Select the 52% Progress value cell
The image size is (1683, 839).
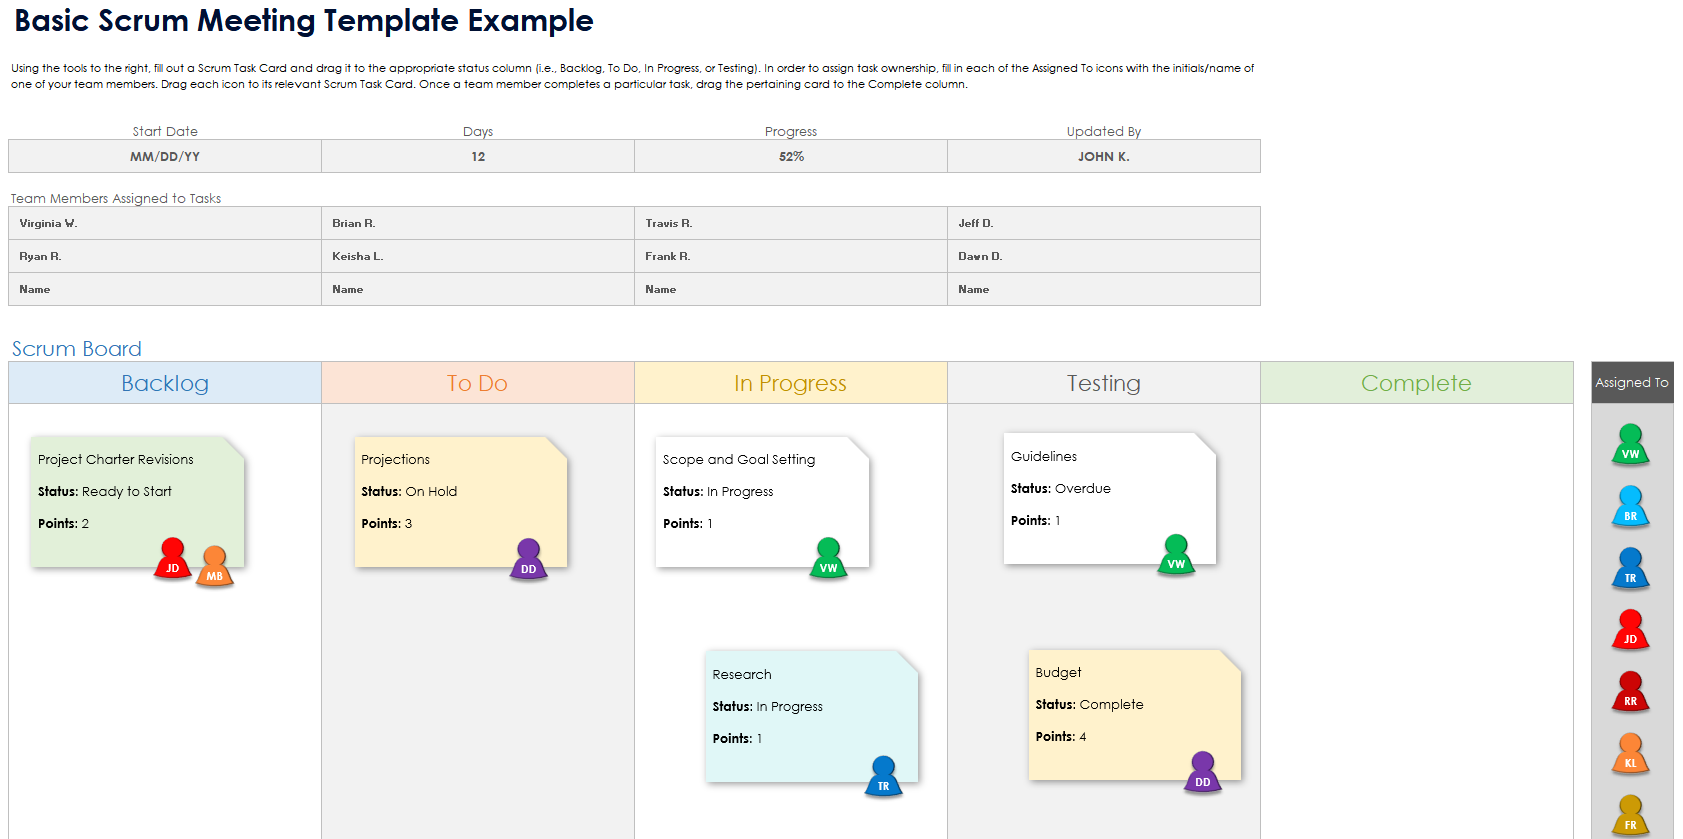[791, 157]
